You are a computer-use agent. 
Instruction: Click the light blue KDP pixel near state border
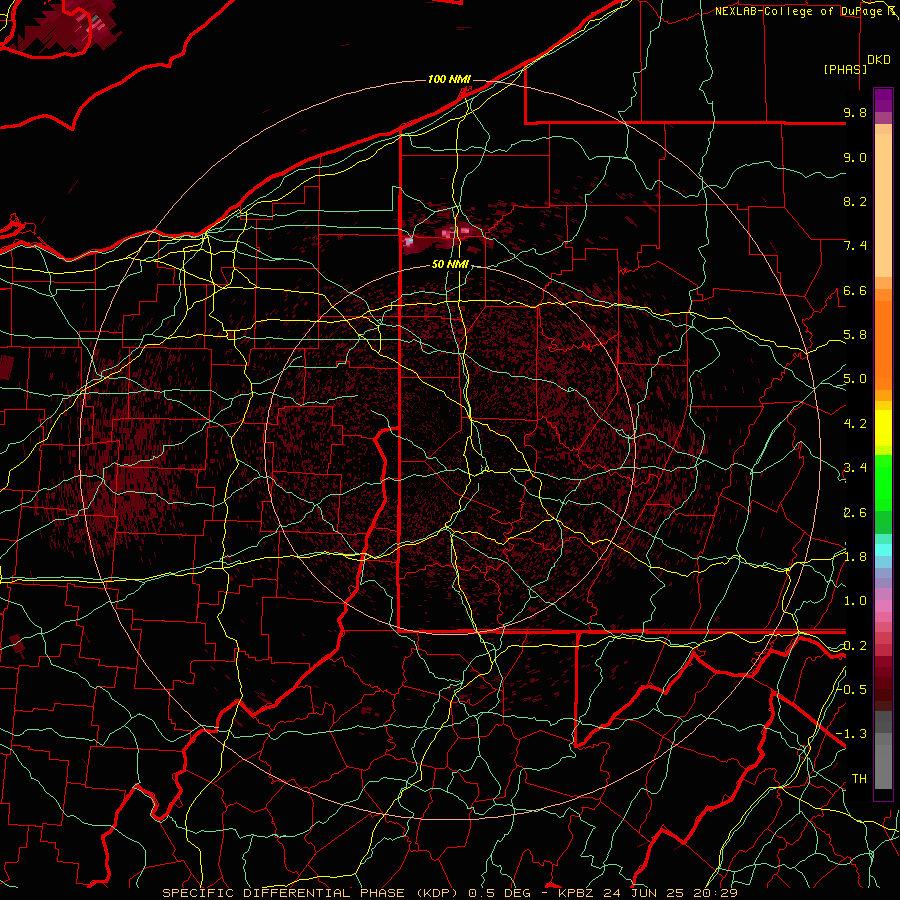(x=409, y=242)
